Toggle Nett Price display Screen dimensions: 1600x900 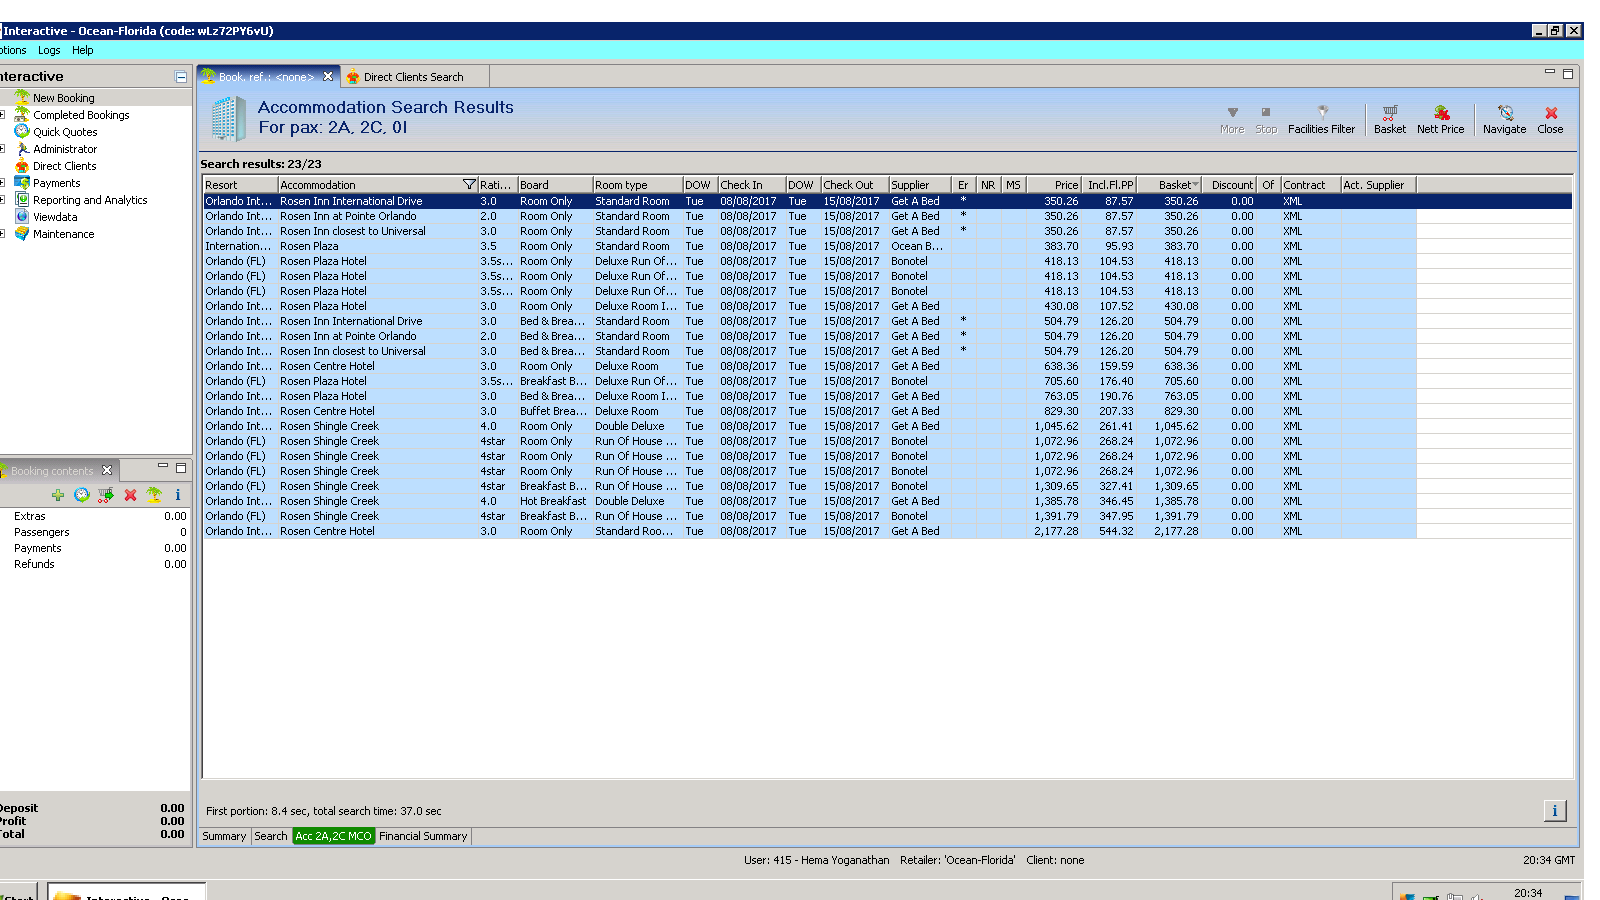point(1440,120)
